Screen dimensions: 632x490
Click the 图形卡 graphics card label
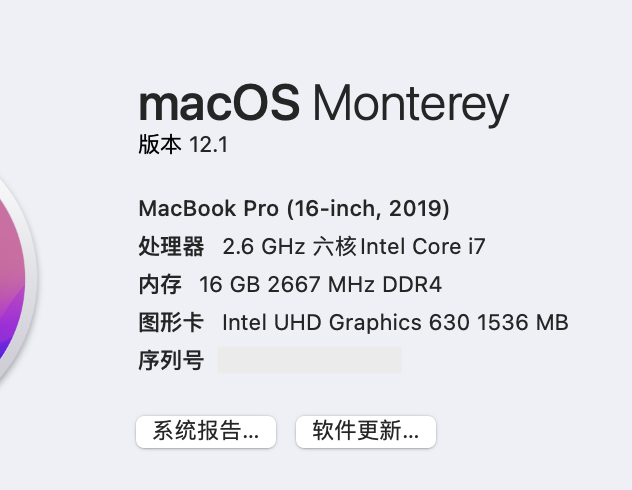click(171, 322)
